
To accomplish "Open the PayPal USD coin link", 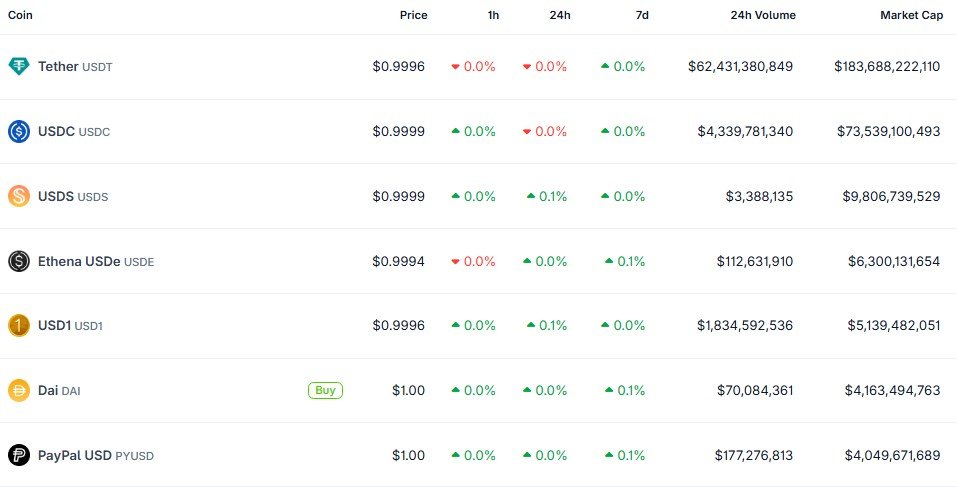I will (x=75, y=455).
